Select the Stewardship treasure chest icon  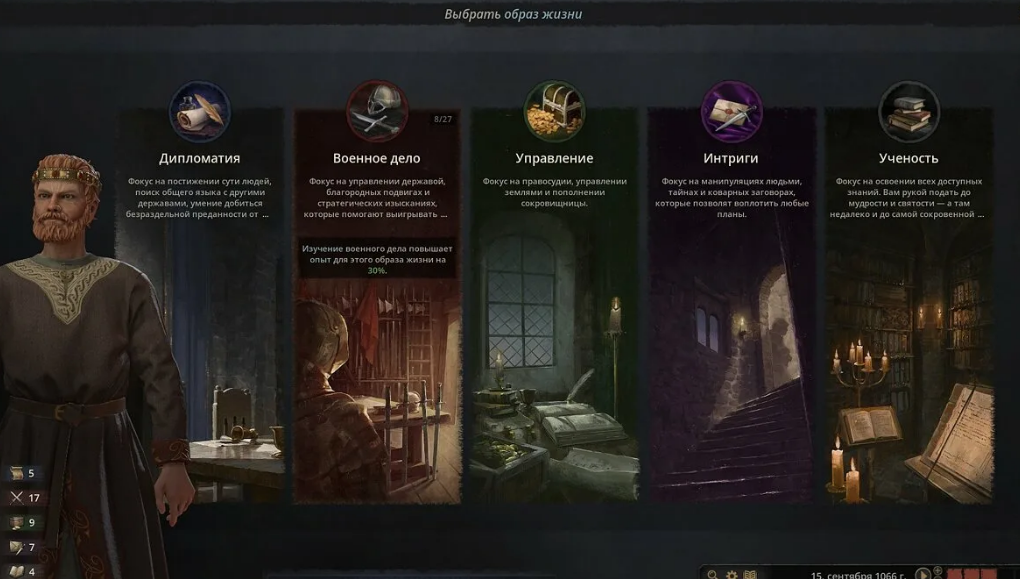[x=554, y=112]
